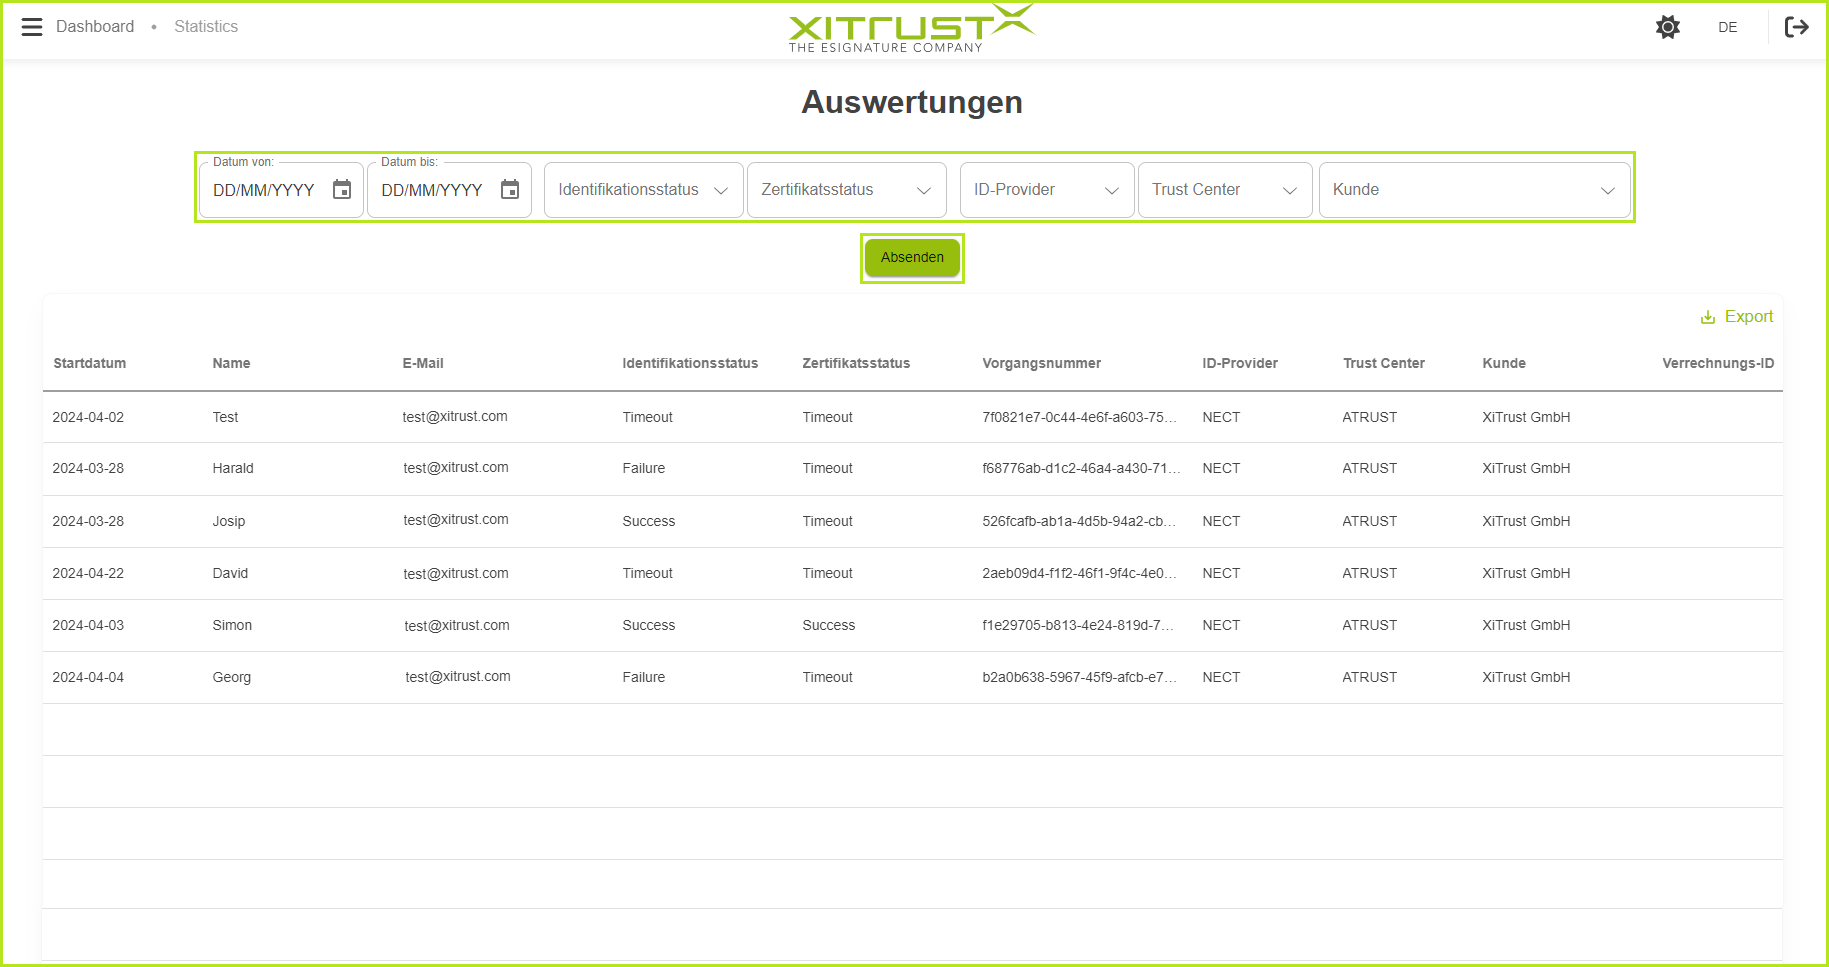1829x967 pixels.
Task: Toggle dark mode with the sun icon
Action: [1667, 27]
